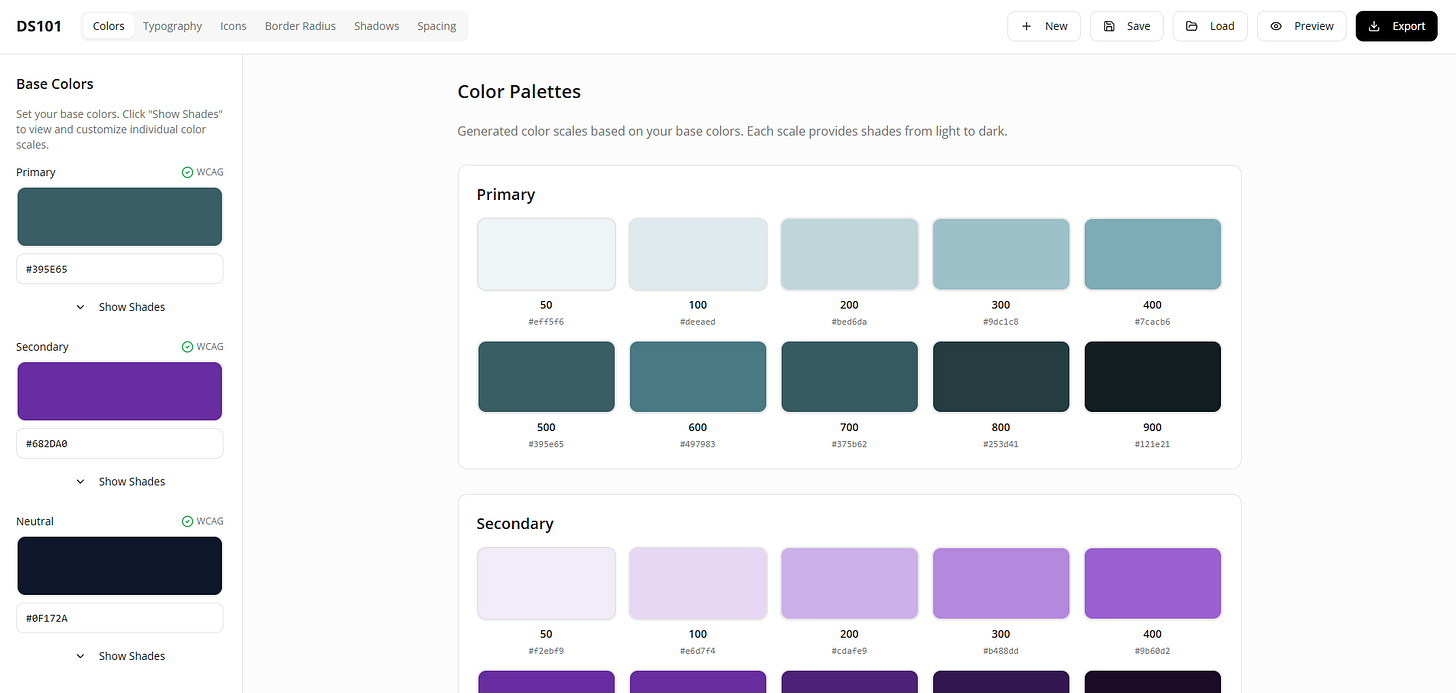Select Primary 600 swatch #497983
The height and width of the screenshot is (693, 1456).
point(698,377)
